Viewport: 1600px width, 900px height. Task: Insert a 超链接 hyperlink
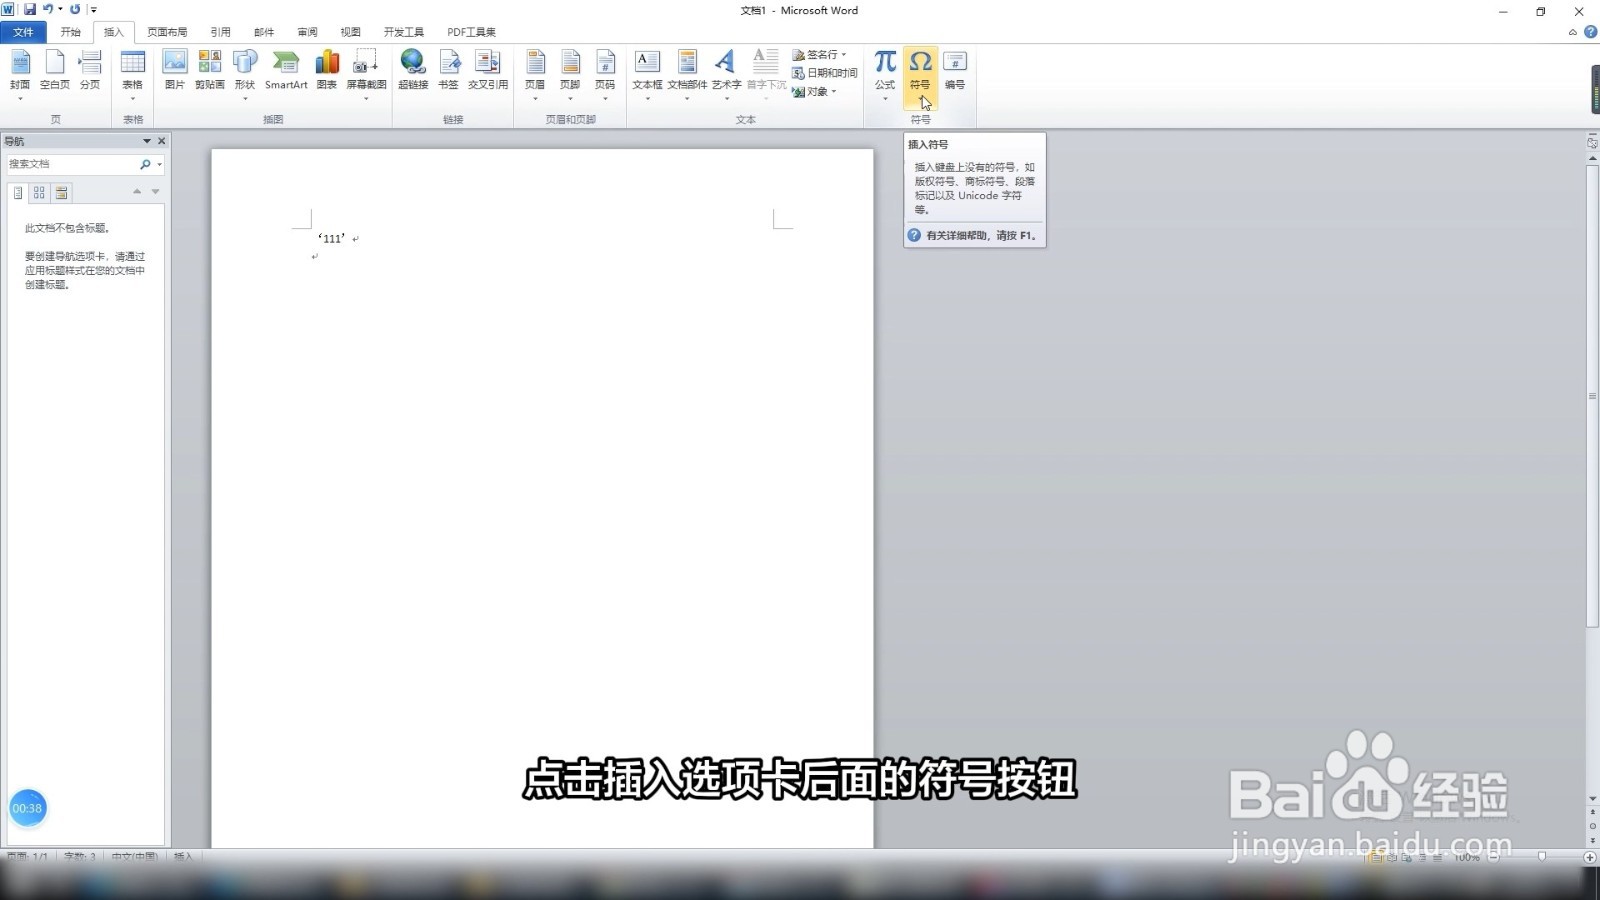pyautogui.click(x=413, y=72)
